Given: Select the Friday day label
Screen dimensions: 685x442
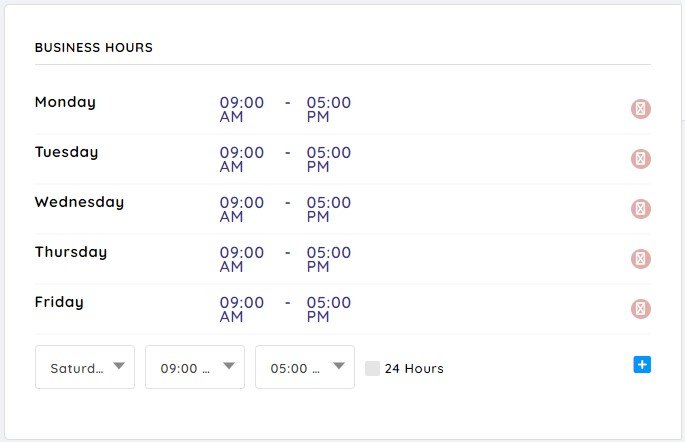Looking at the screenshot, I should coord(59,302).
